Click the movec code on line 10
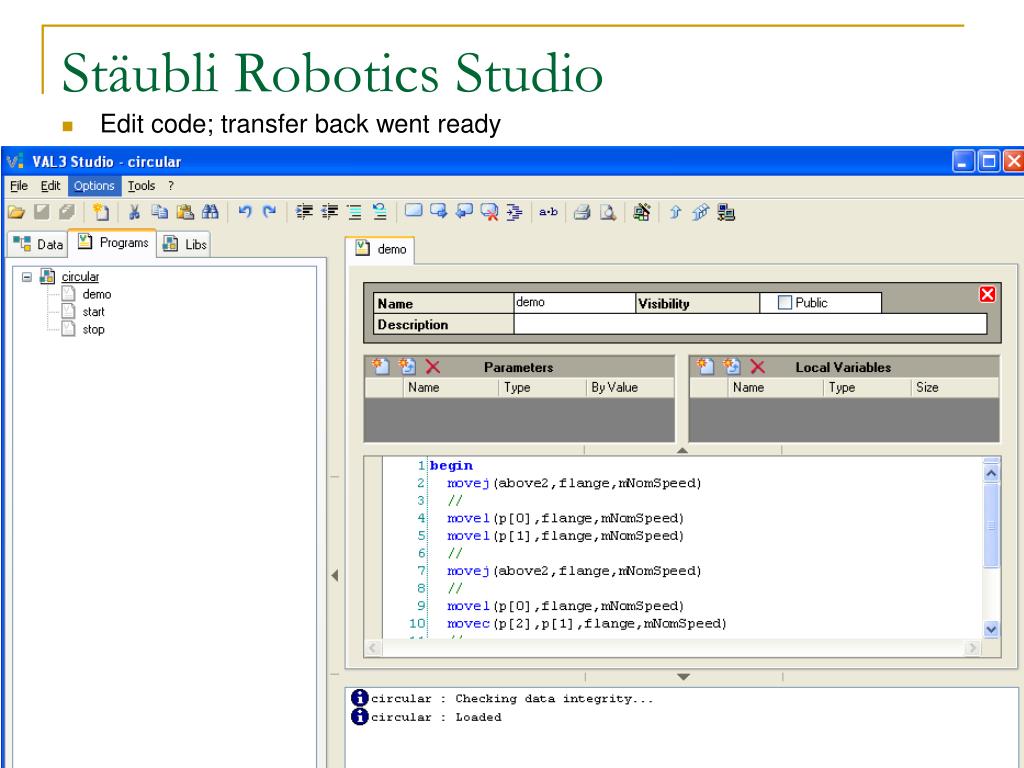This screenshot has width=1024, height=768. click(x=586, y=624)
